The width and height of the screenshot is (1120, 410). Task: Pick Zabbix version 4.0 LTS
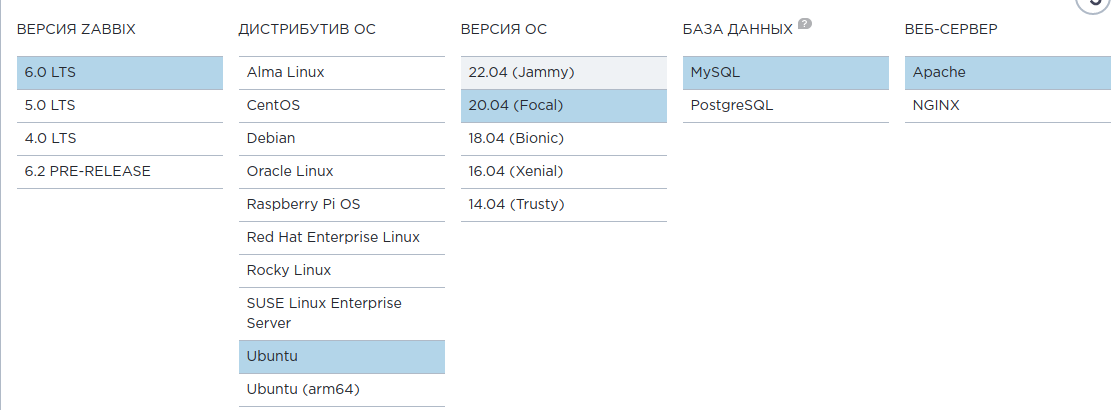[120, 139]
